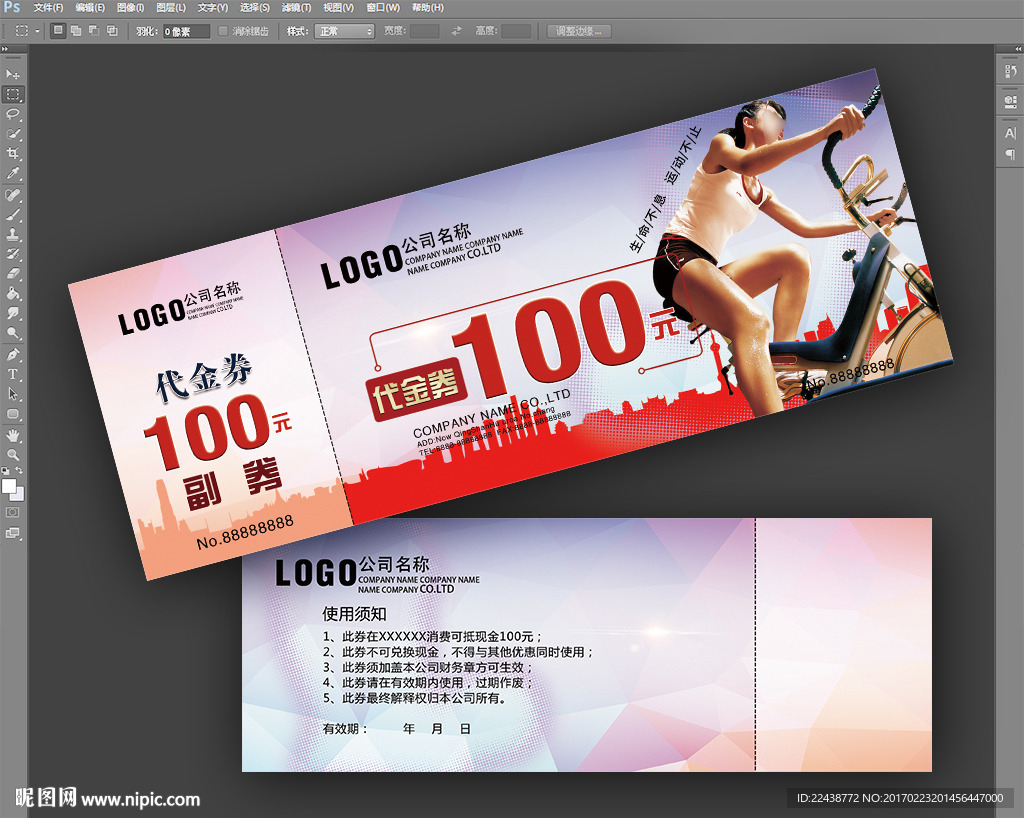Select the Horizontal Type tool
Image resolution: width=1024 pixels, height=818 pixels.
coord(12,374)
